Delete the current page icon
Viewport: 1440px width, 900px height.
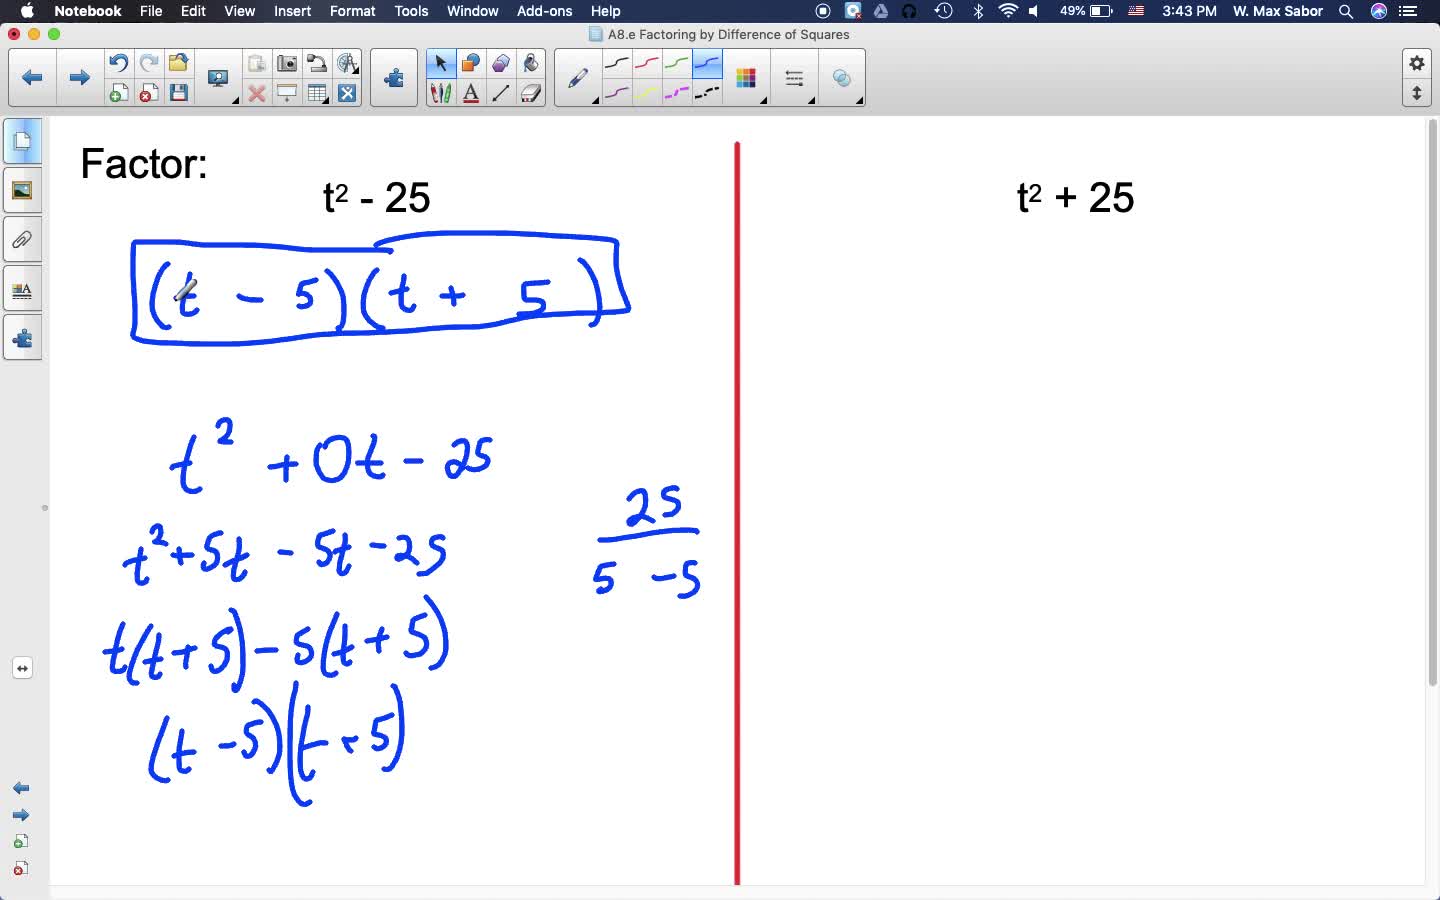point(148,93)
